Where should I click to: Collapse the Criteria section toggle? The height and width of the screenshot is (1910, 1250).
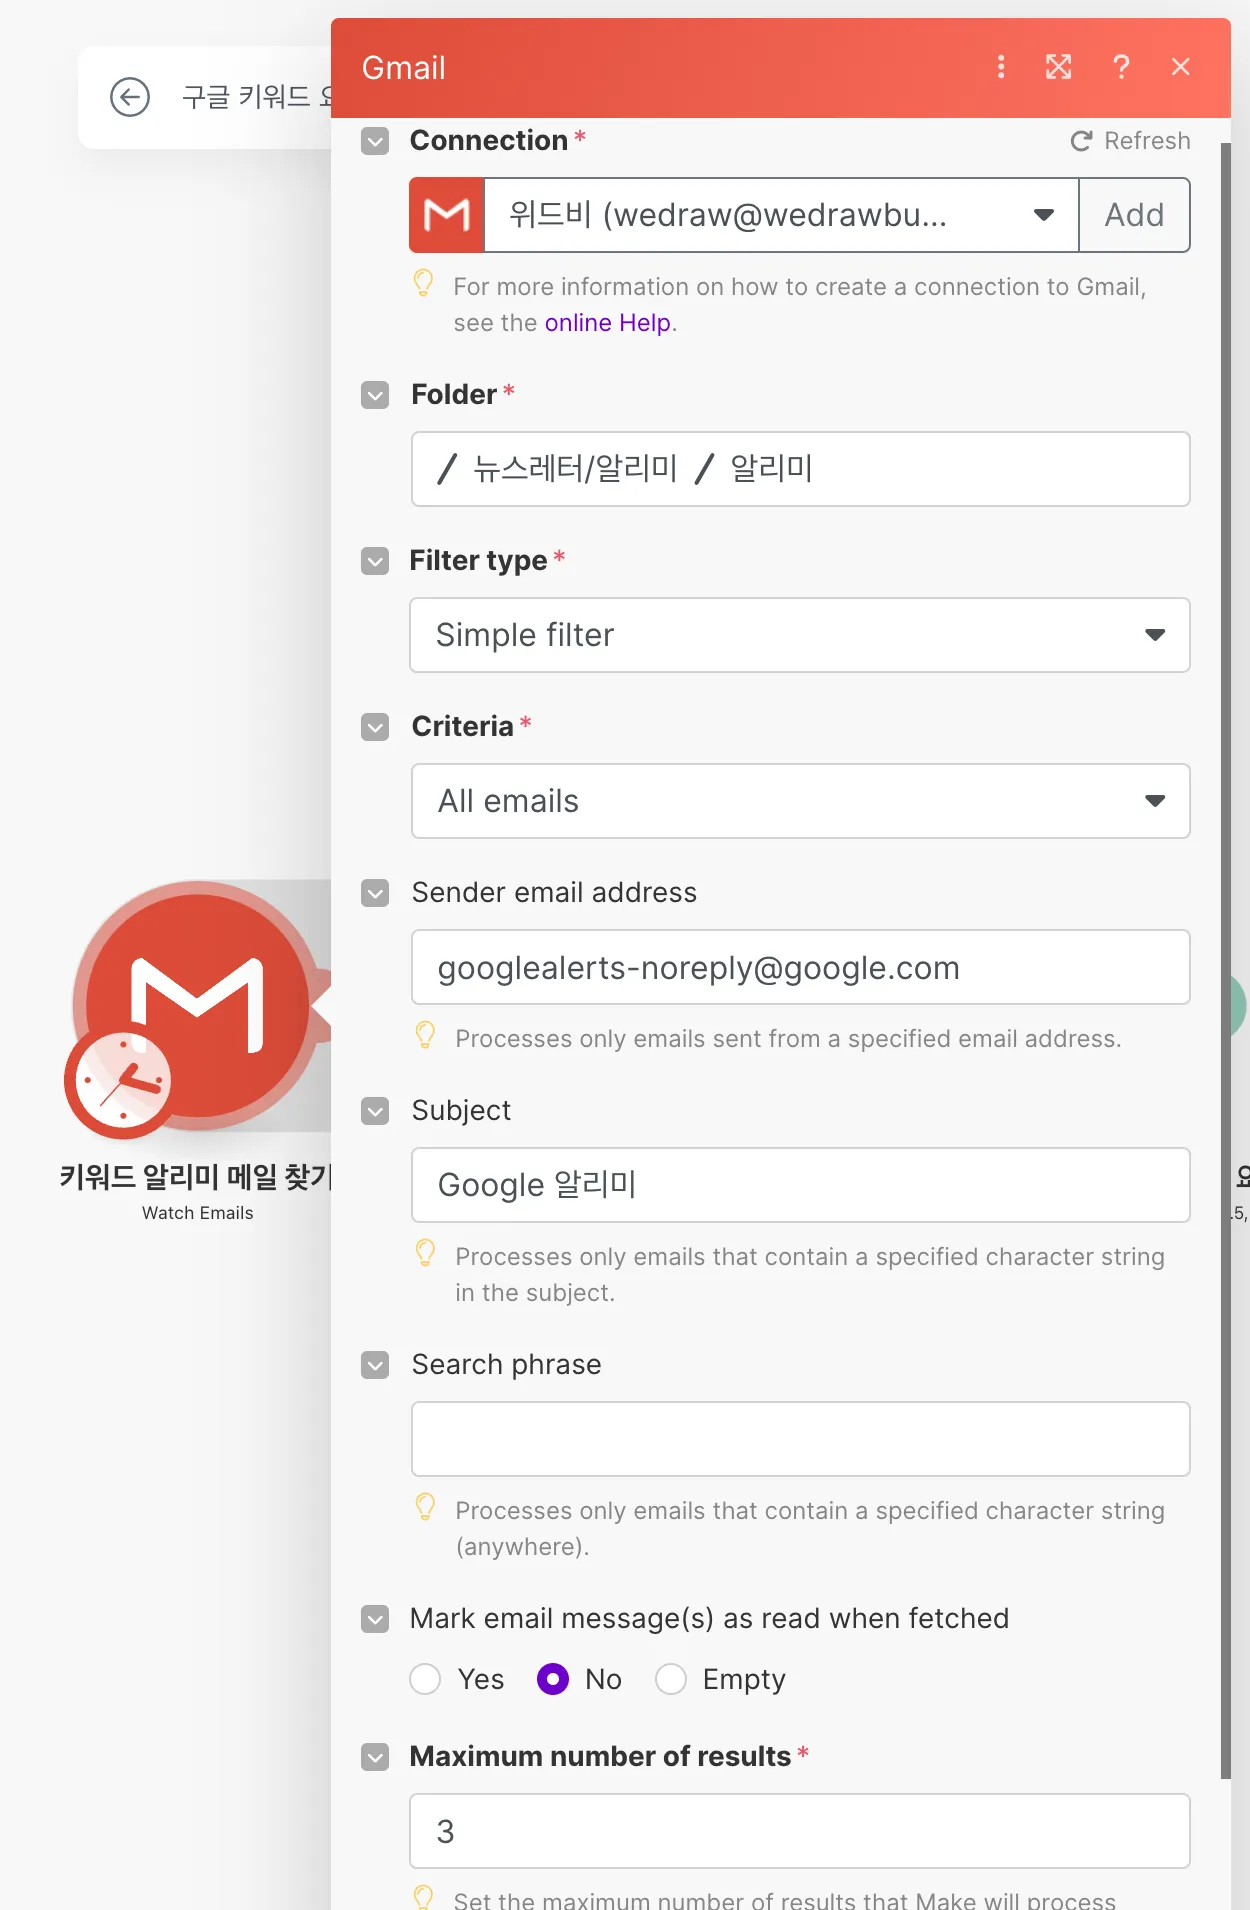pyautogui.click(x=375, y=727)
